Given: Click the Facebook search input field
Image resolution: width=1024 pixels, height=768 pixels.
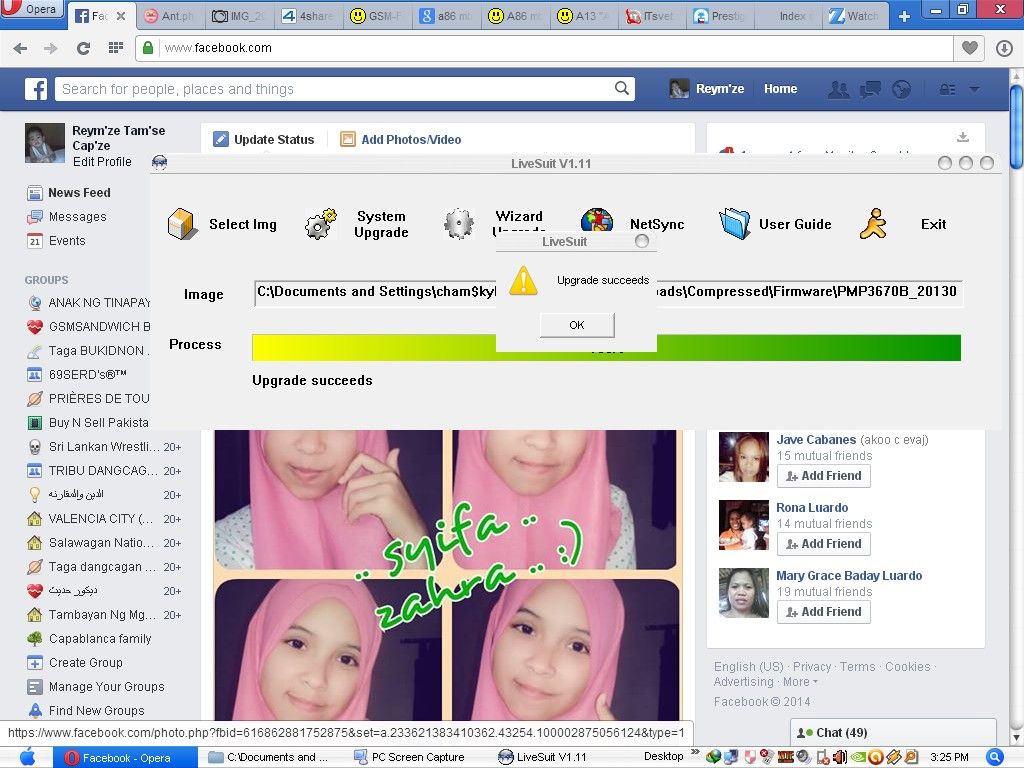Looking at the screenshot, I should pos(334,89).
